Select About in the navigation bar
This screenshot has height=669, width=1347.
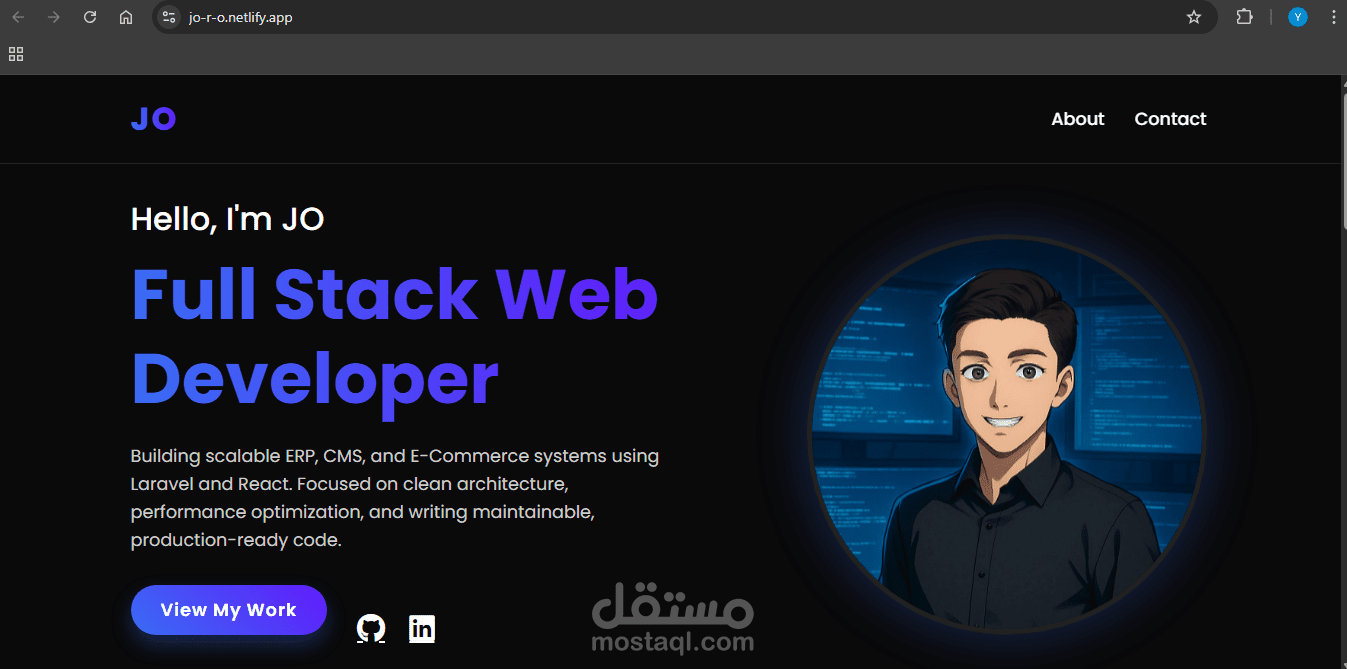1077,118
